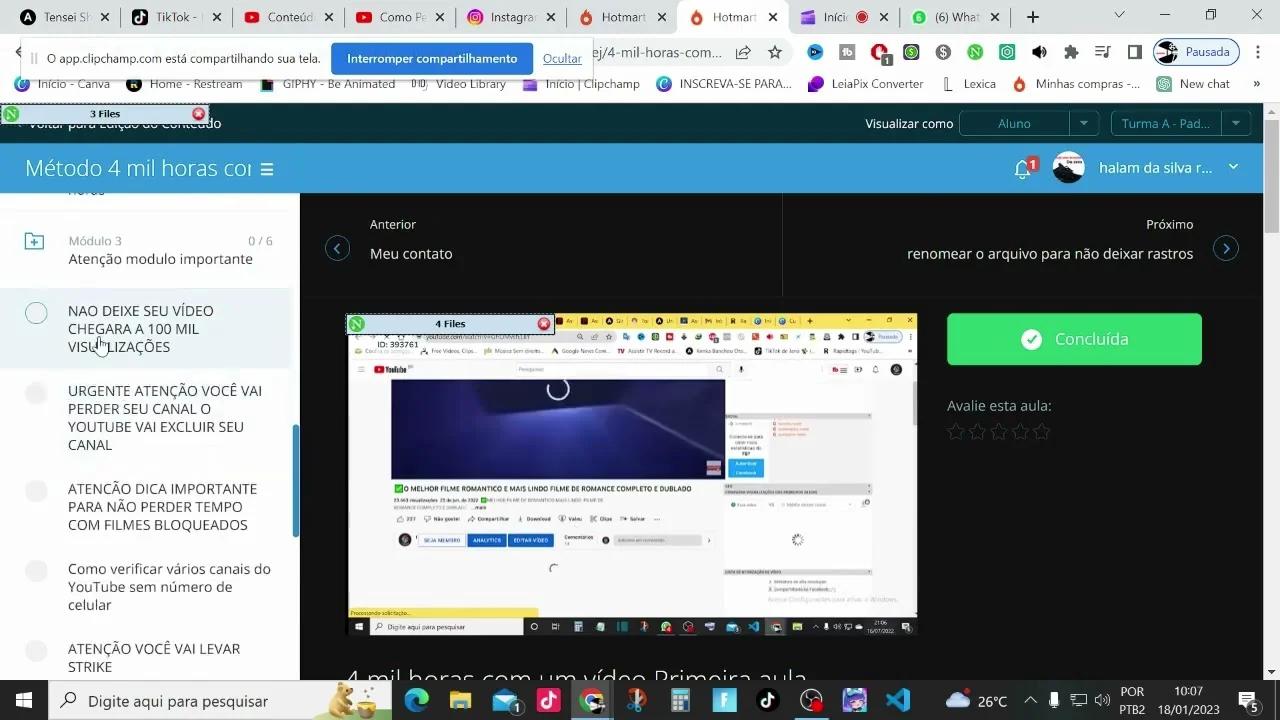Expand the halam da silva profile menu
This screenshot has height=720, width=1280.
[x=1233, y=167]
